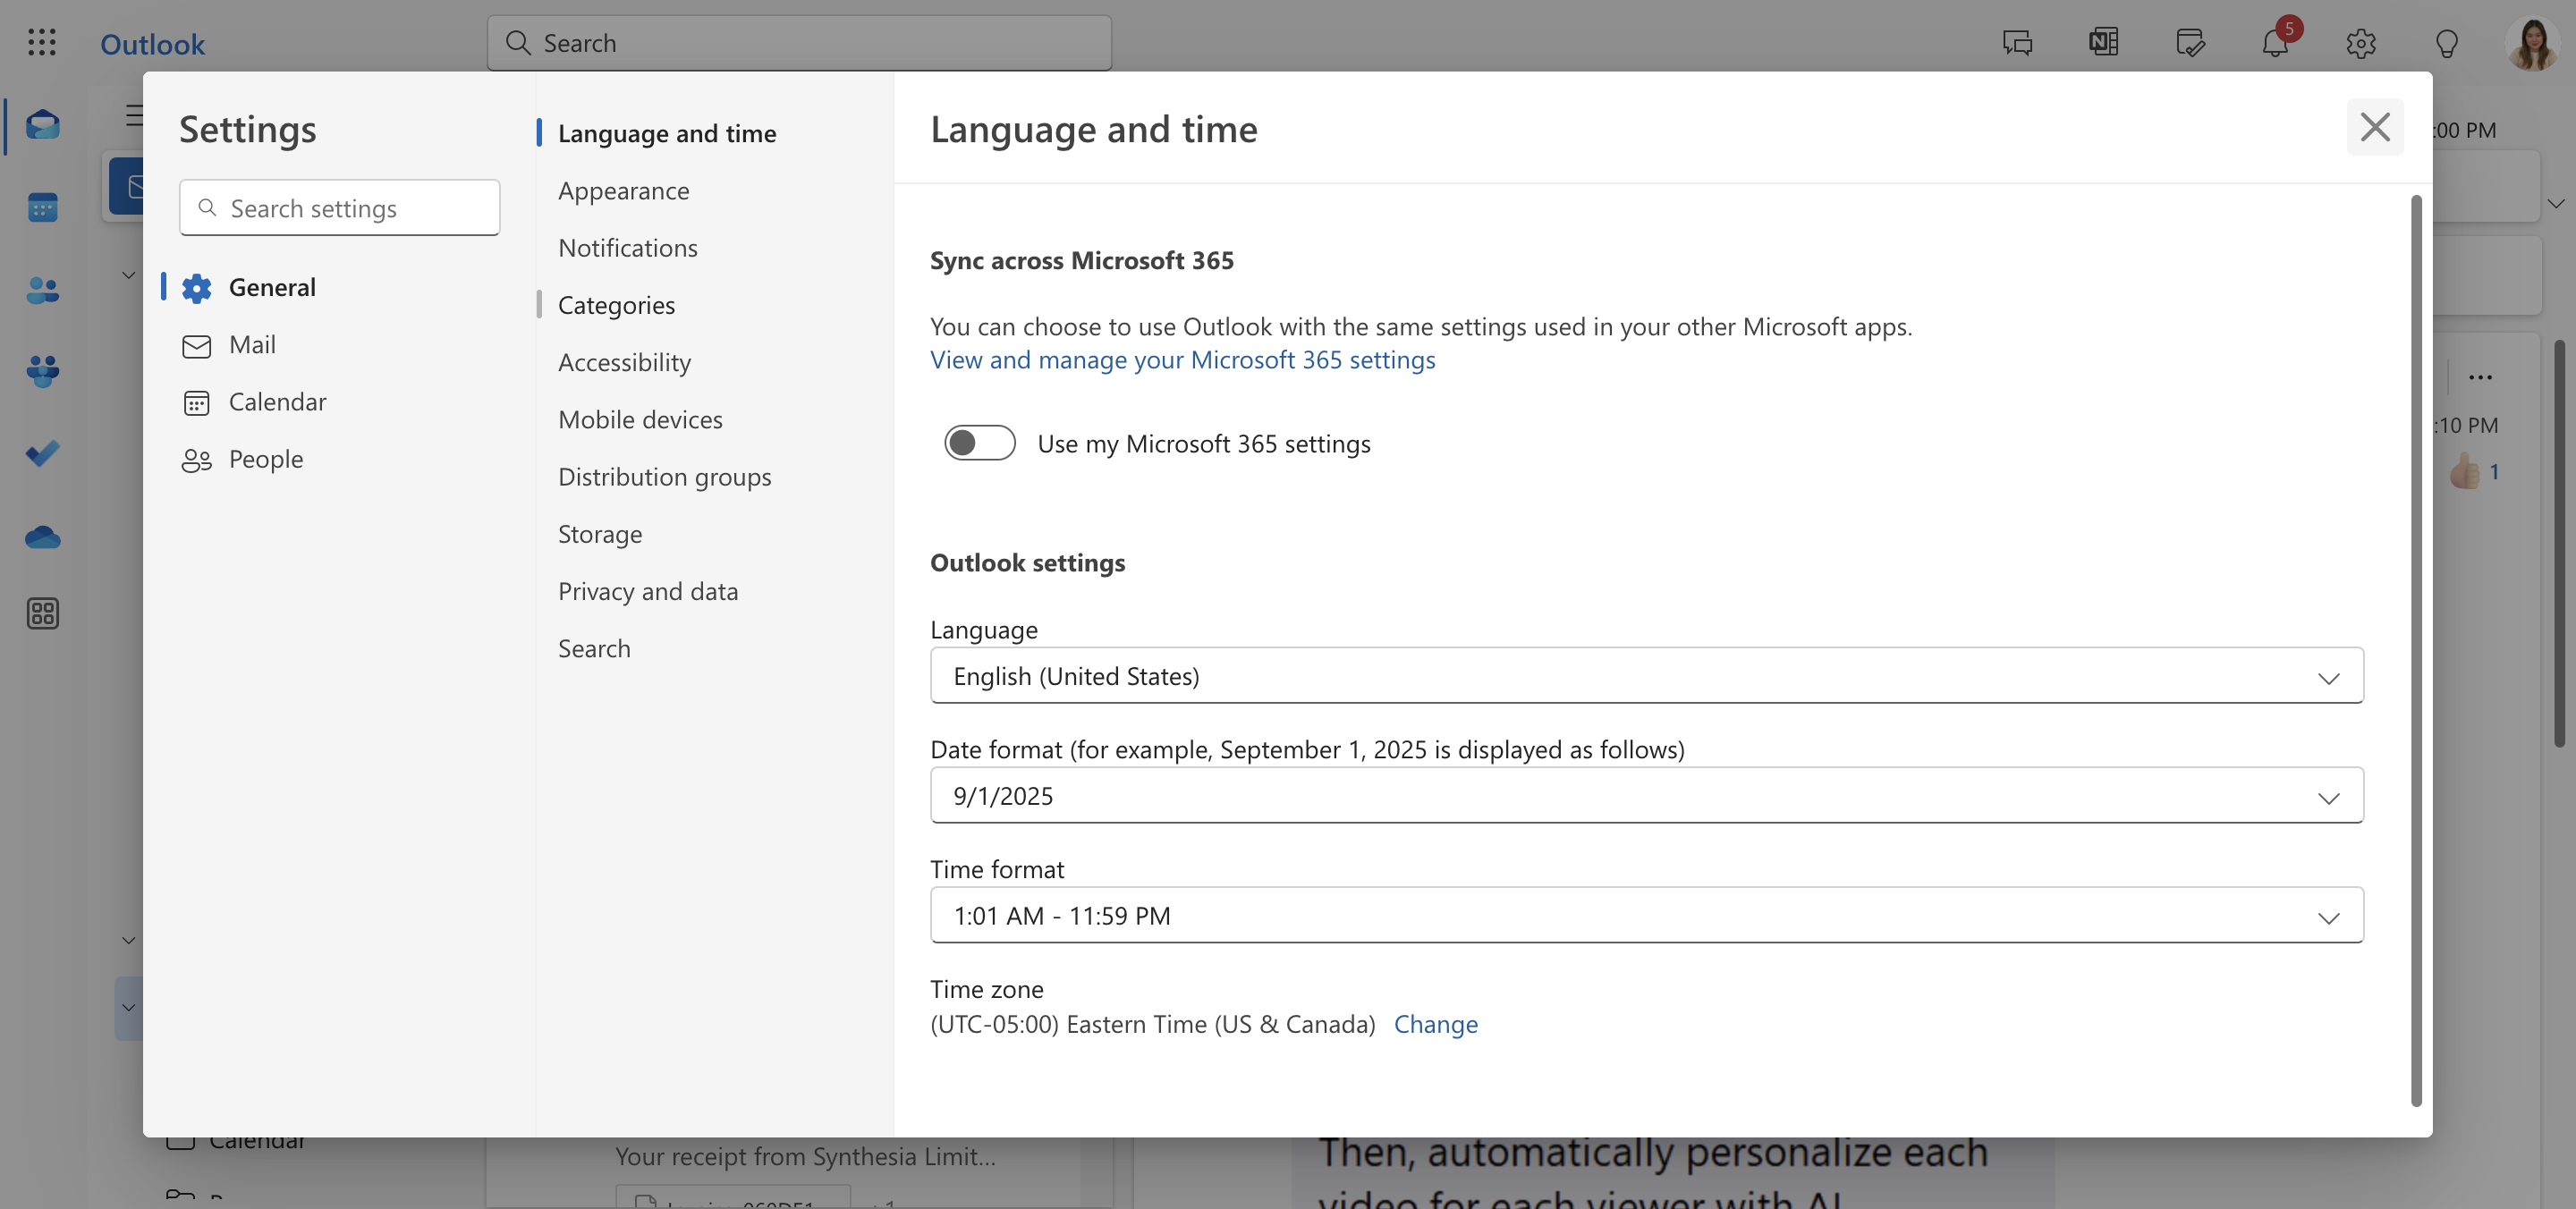The width and height of the screenshot is (2576, 1209).
Task: Select the Calendar settings category
Action: 340,401
